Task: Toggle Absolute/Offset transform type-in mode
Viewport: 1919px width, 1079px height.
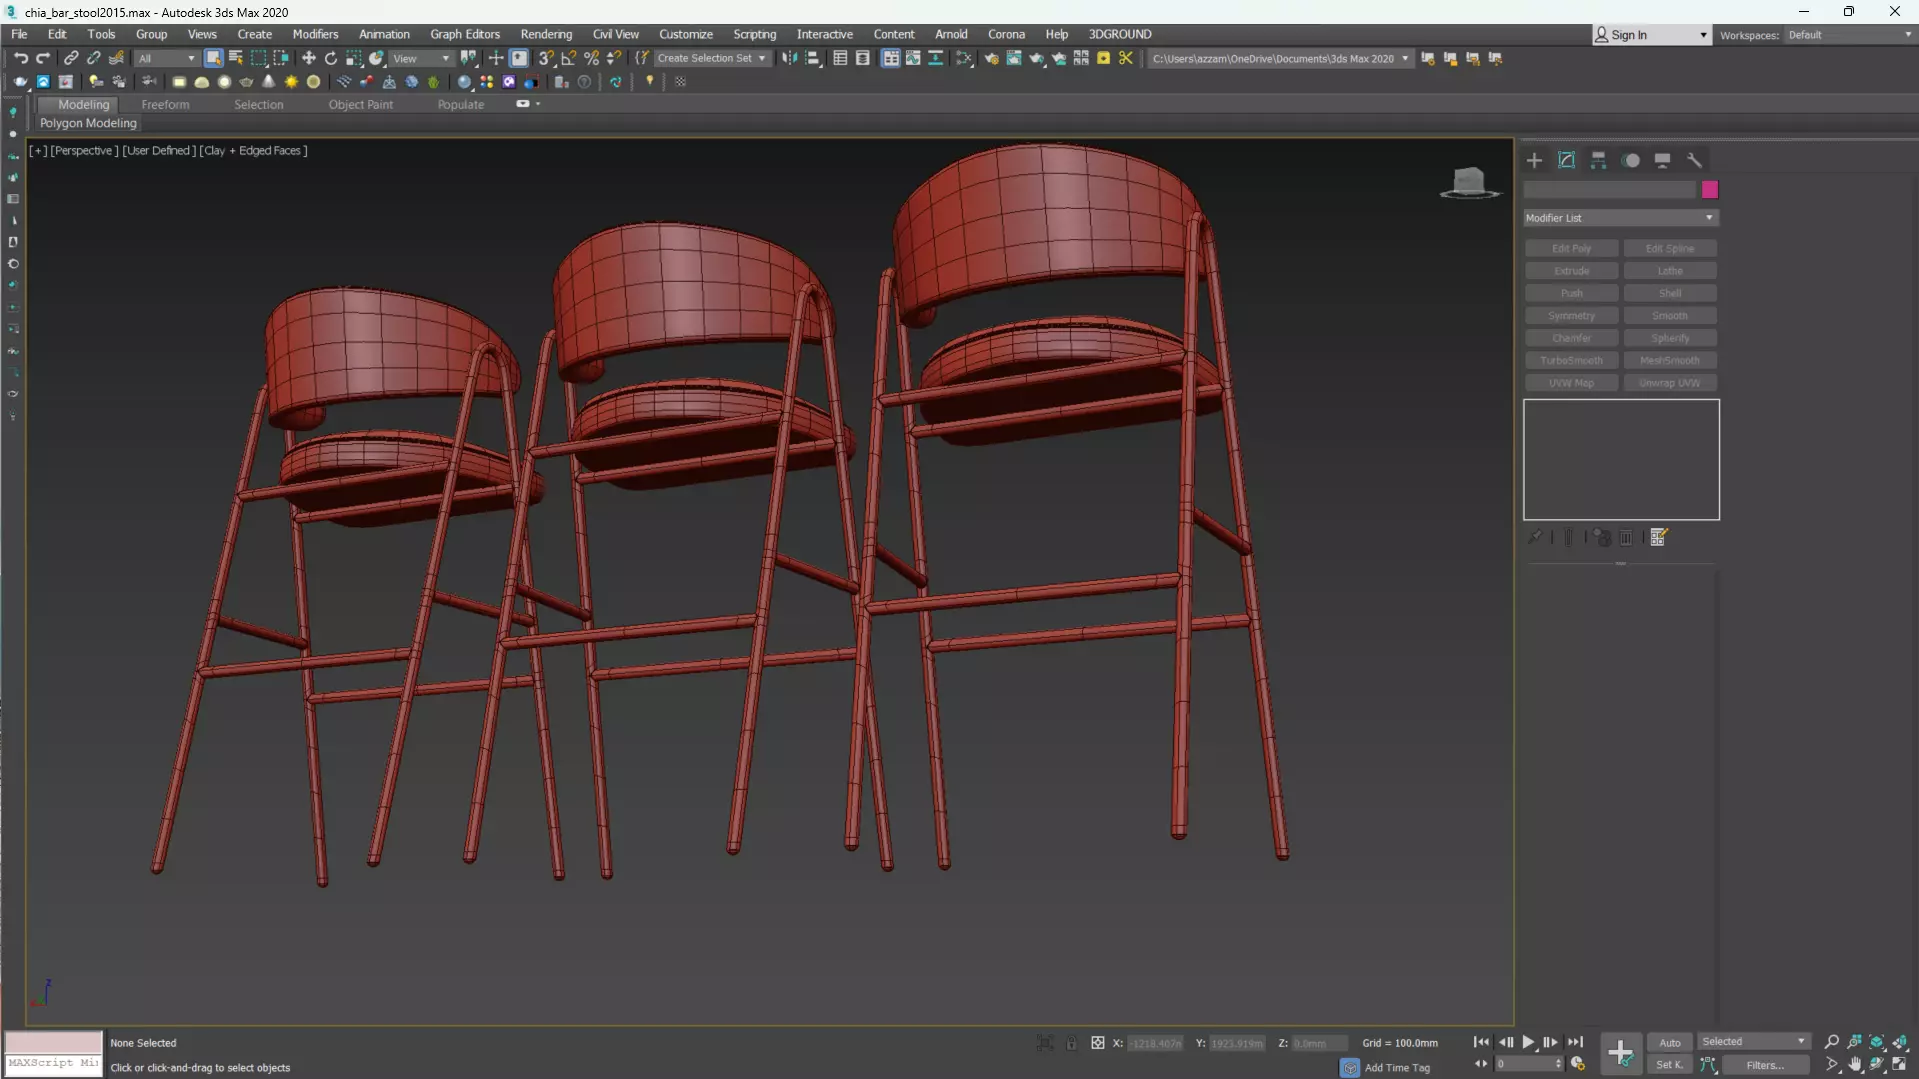Action: [x=1097, y=1043]
